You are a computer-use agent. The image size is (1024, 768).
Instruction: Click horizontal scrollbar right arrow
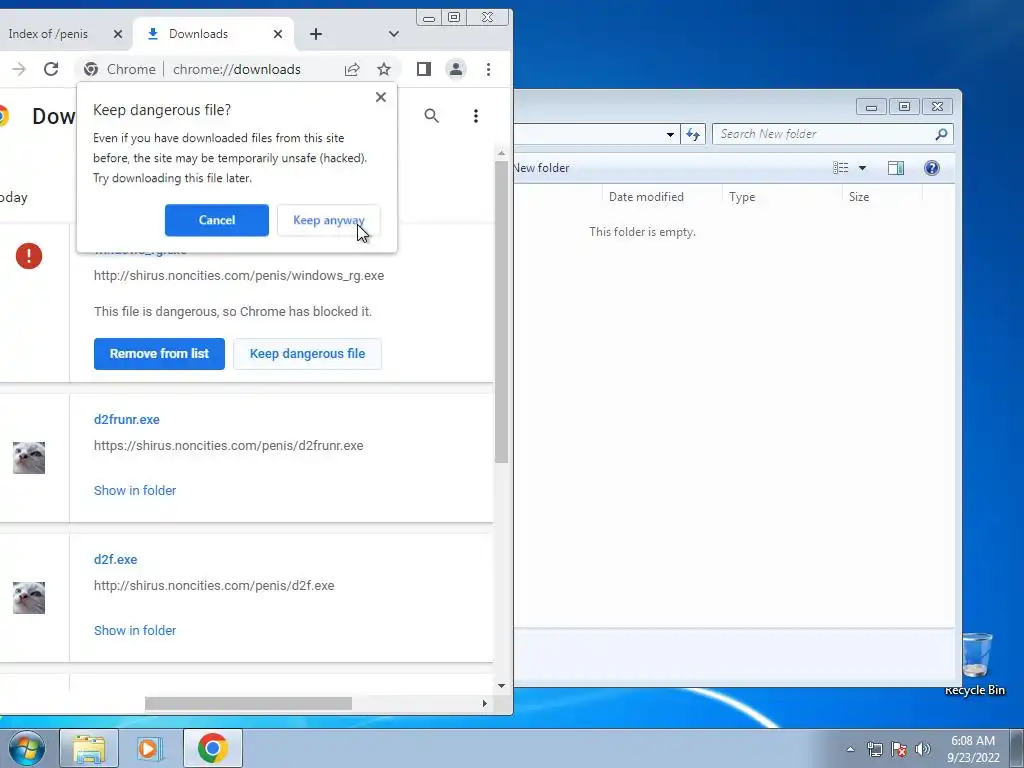[485, 703]
